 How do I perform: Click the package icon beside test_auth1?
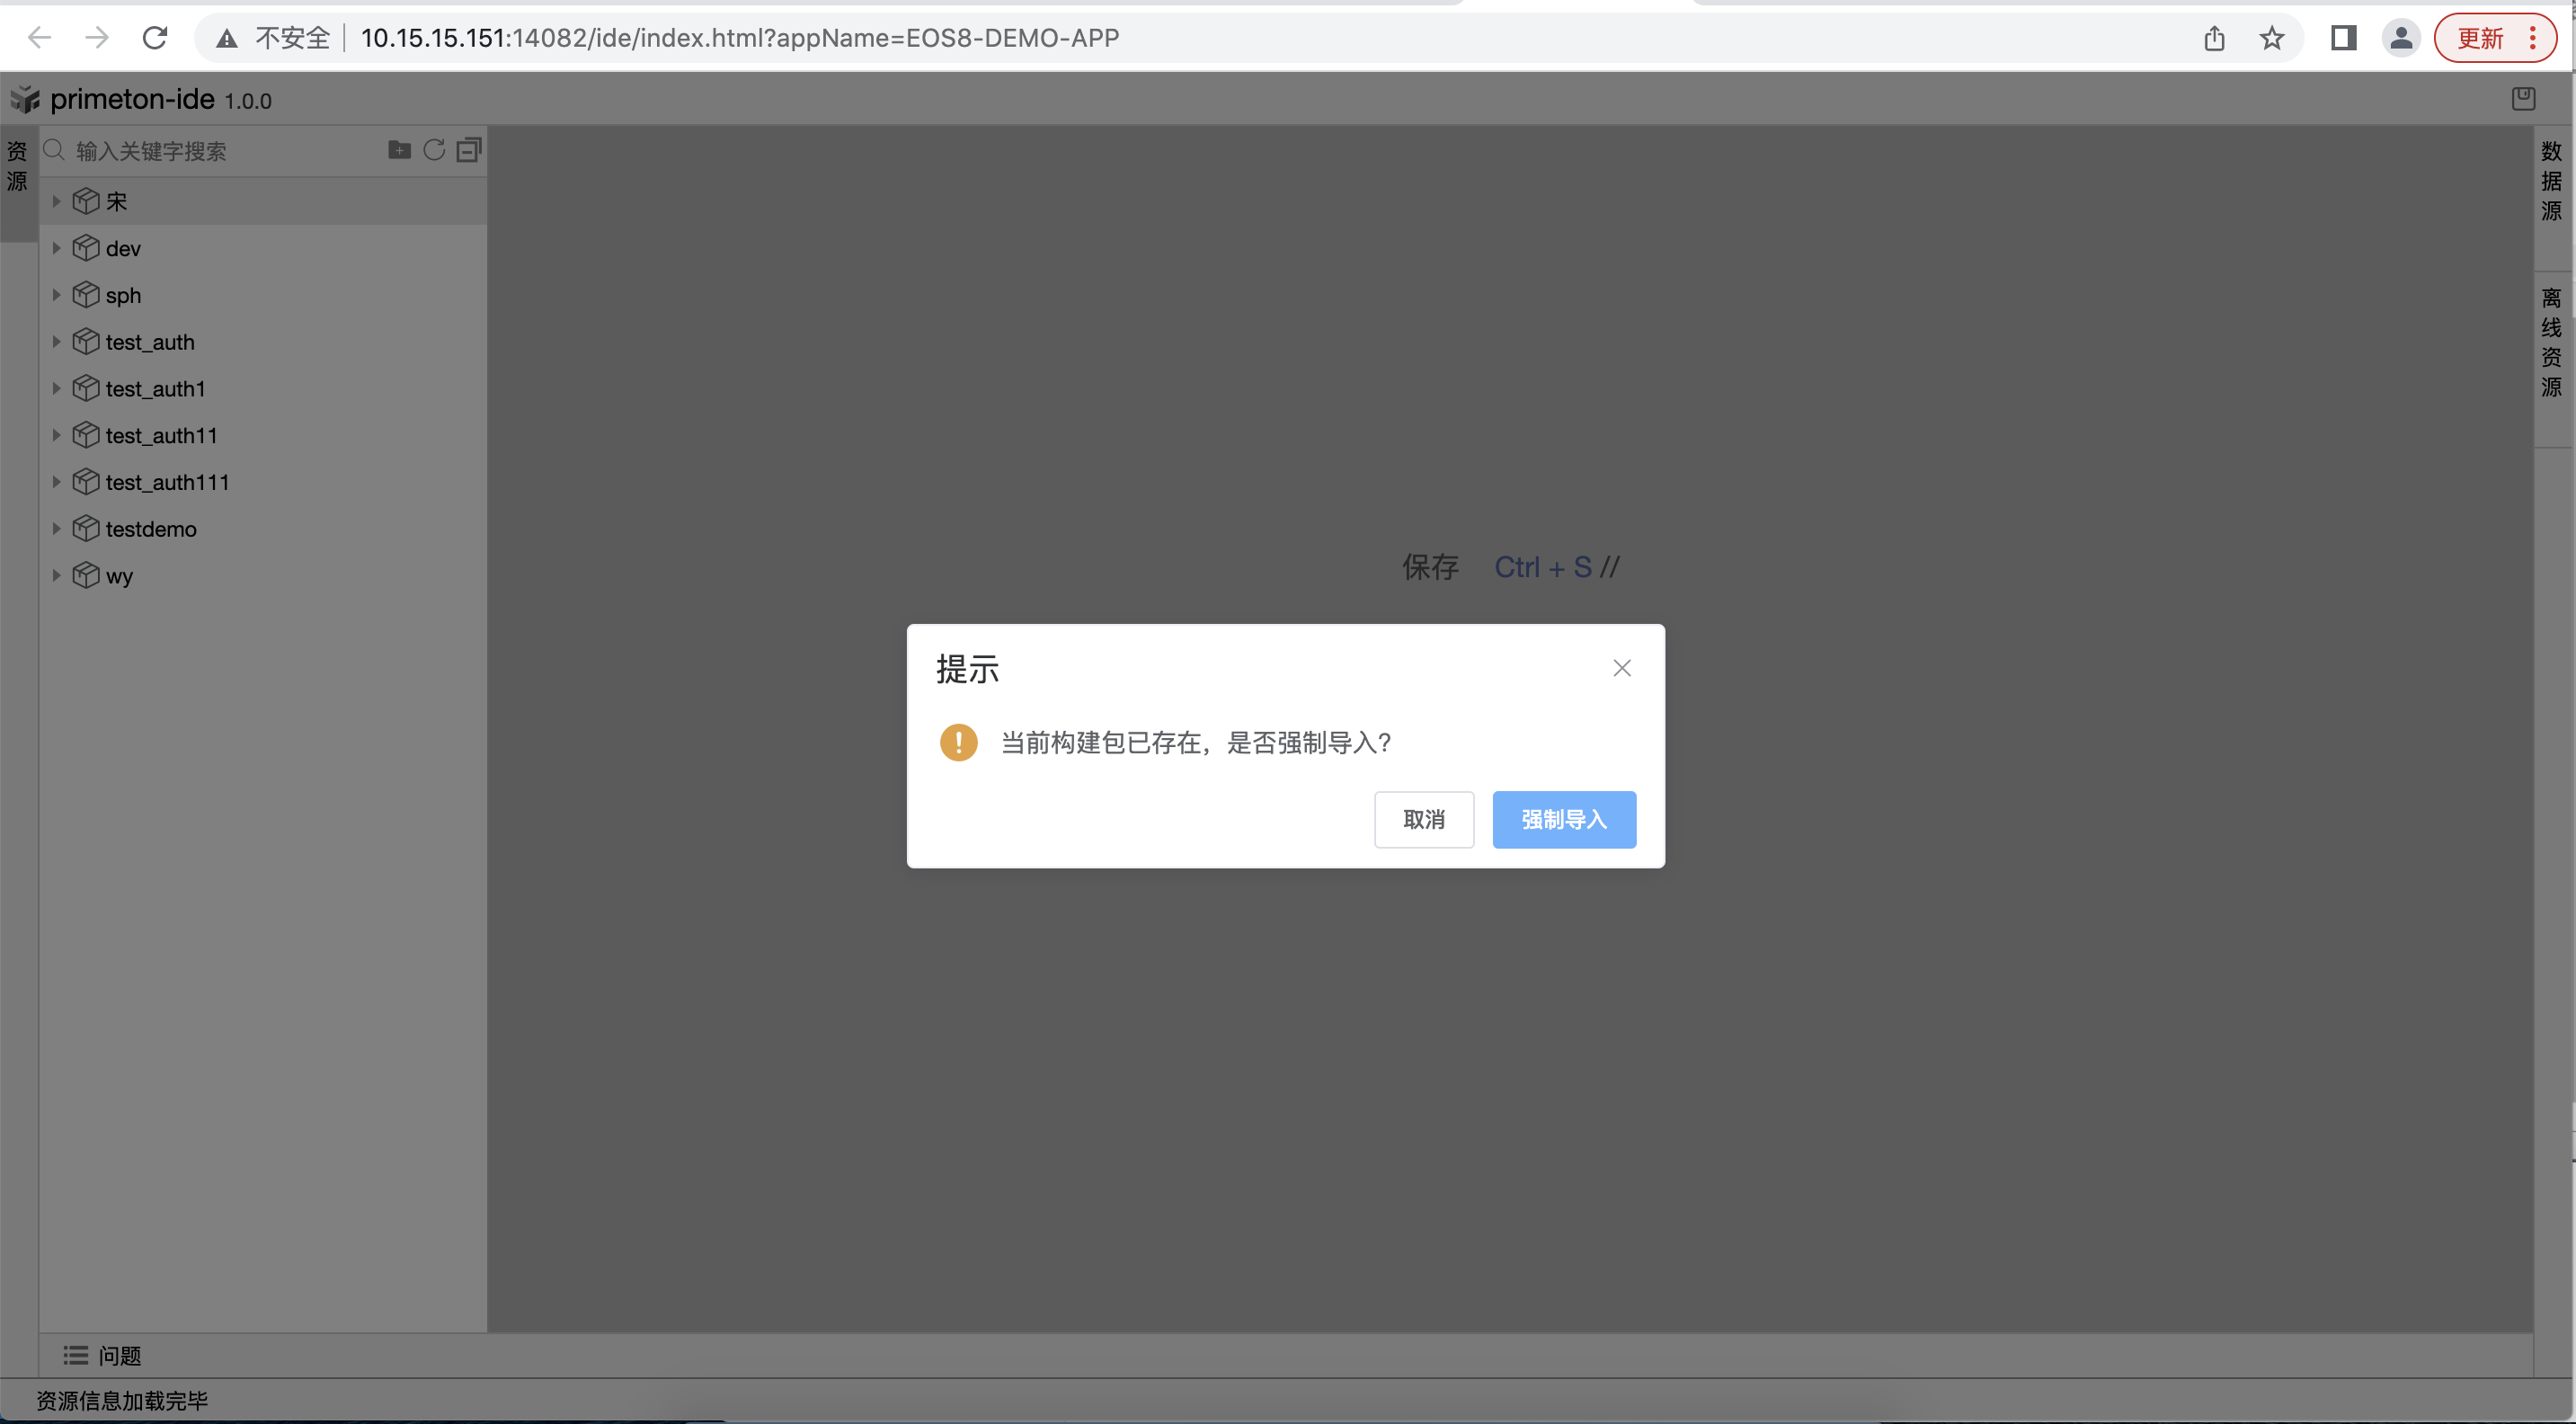tap(86, 388)
